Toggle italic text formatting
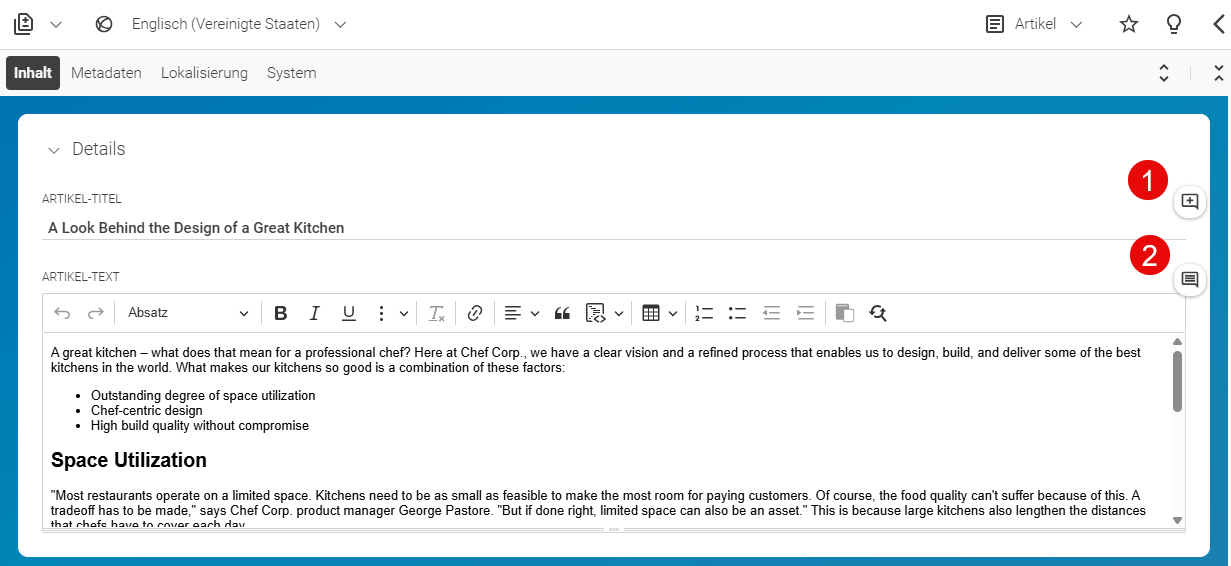The width and height of the screenshot is (1231, 566). [x=314, y=313]
